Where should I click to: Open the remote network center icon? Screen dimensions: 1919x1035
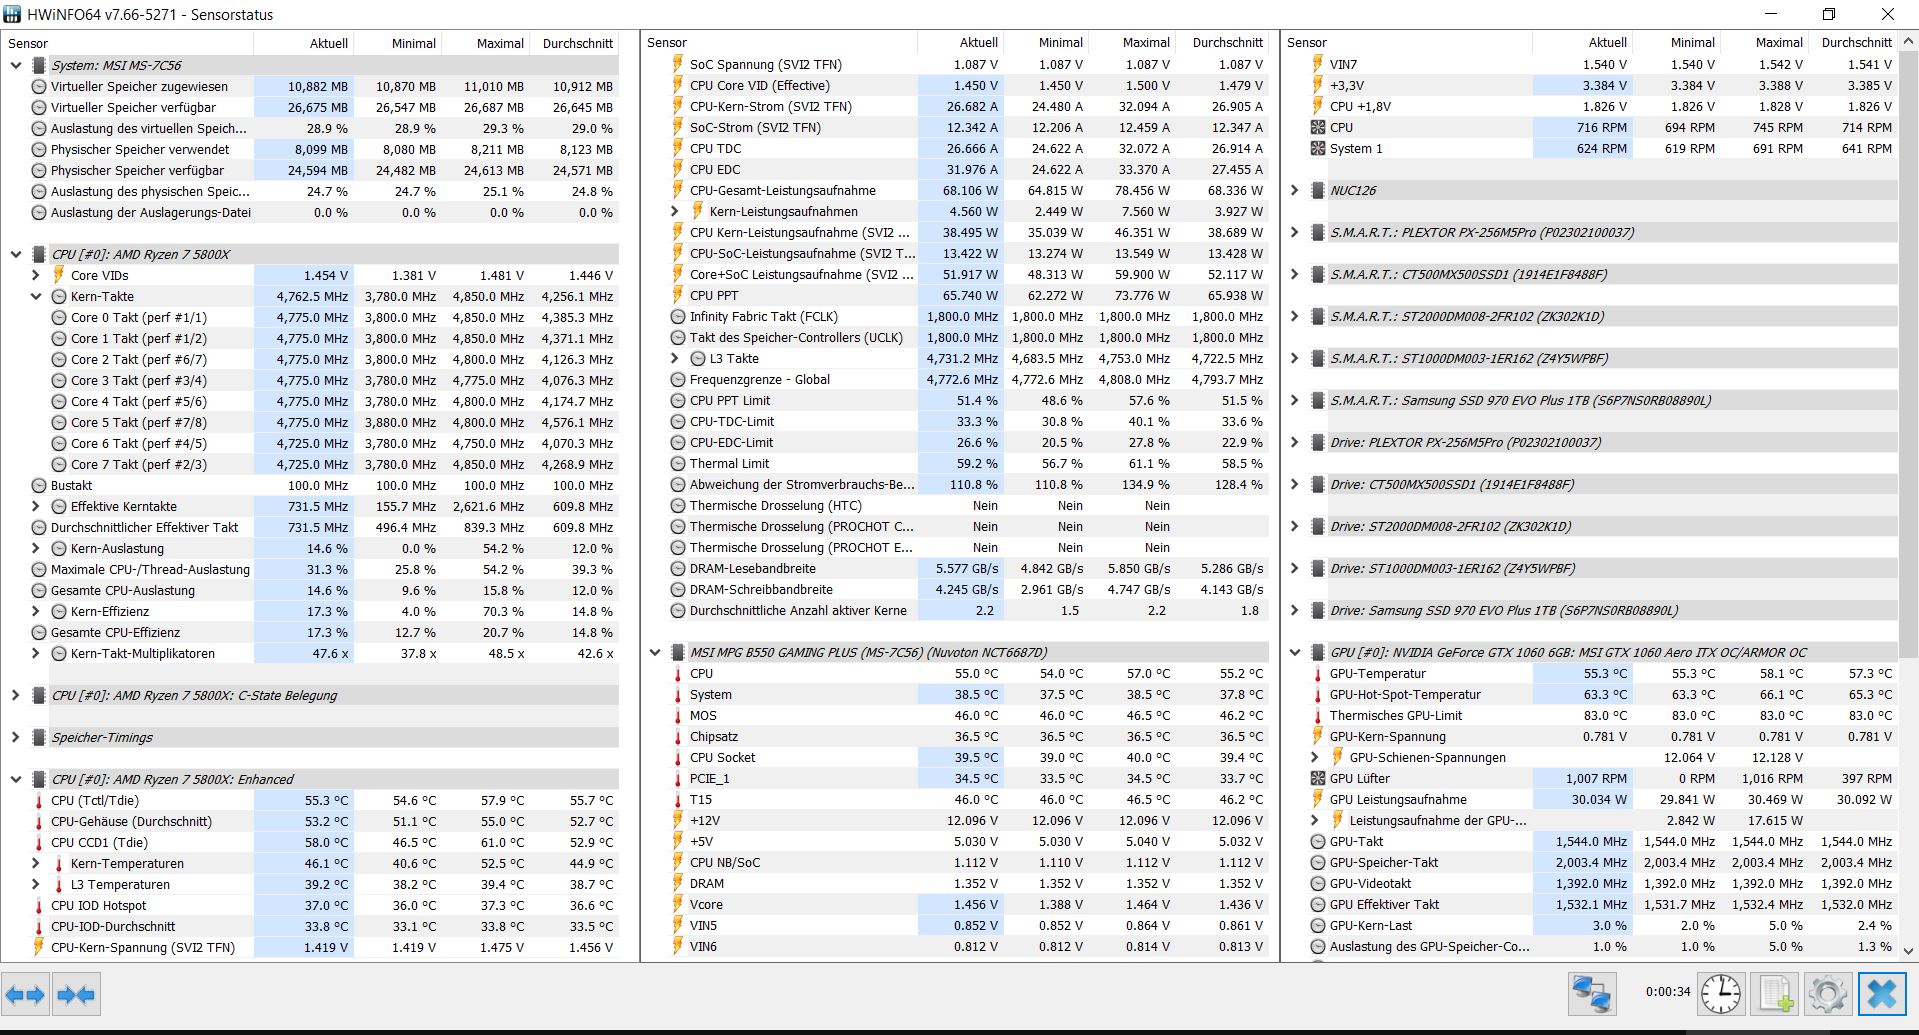tap(1591, 995)
